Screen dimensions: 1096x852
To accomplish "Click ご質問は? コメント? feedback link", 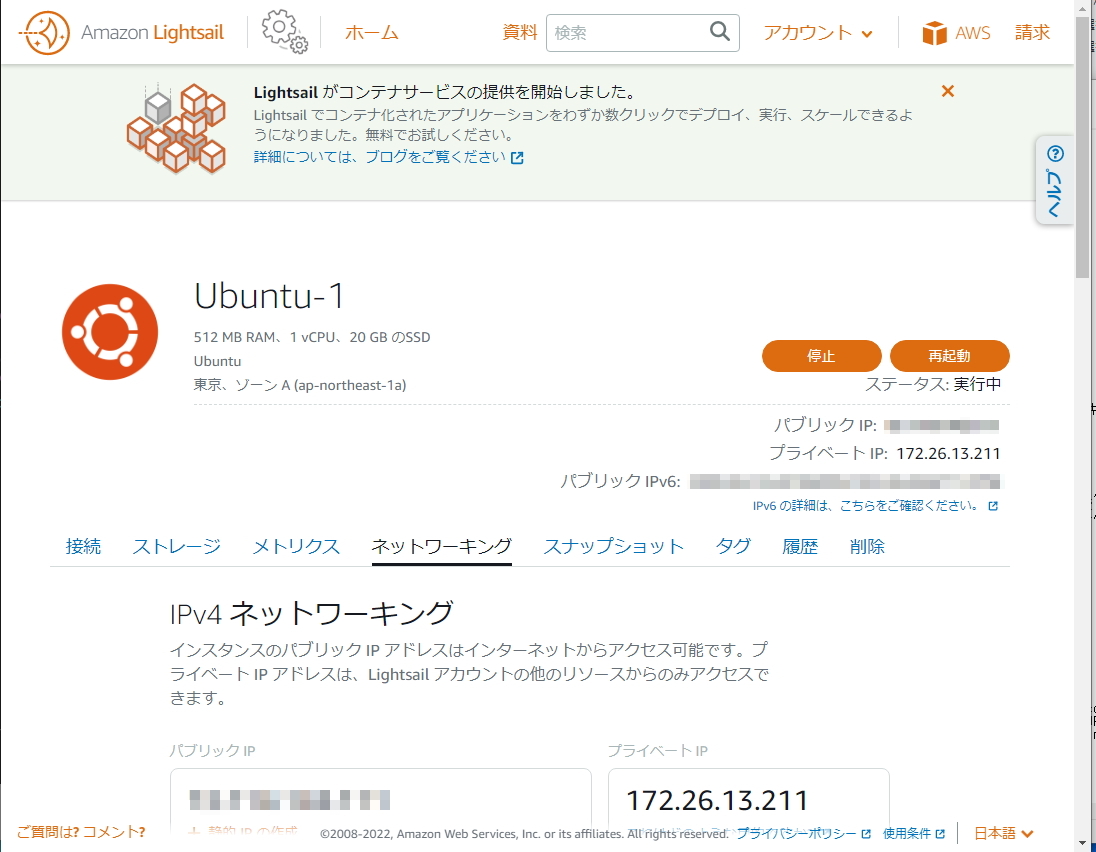I will click(x=81, y=832).
